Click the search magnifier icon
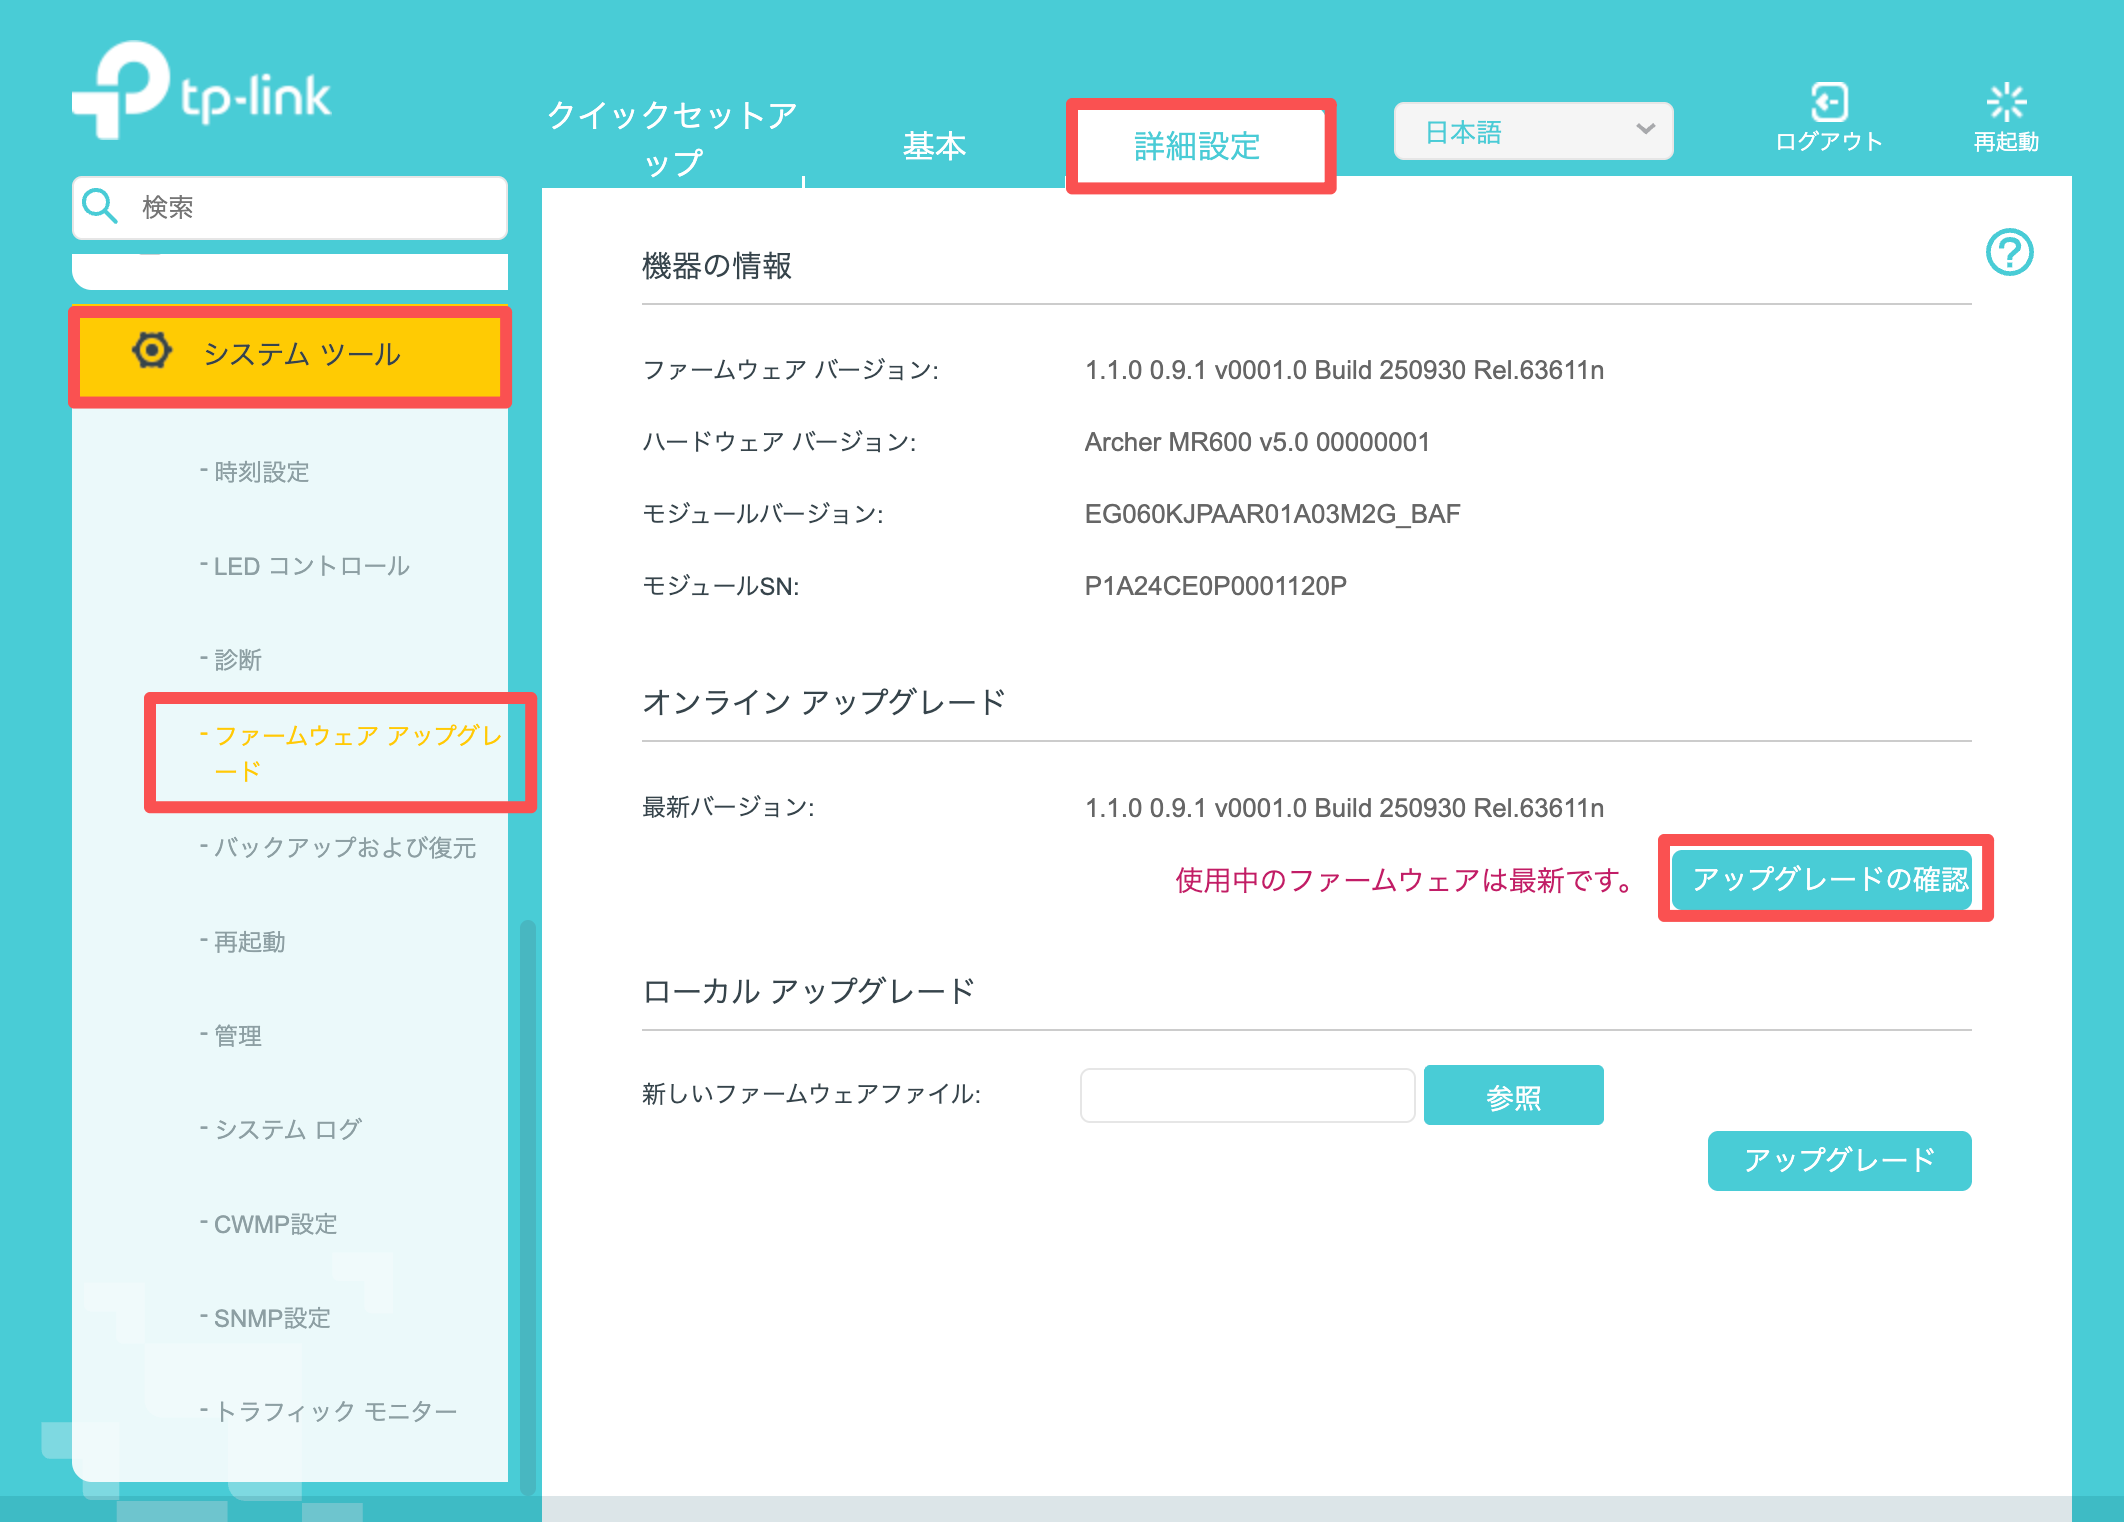The height and width of the screenshot is (1522, 2124). tap(100, 206)
